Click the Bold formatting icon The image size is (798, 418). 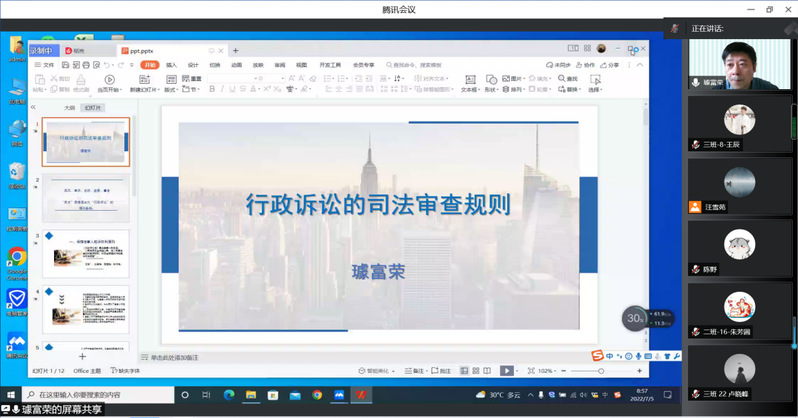tap(213, 89)
